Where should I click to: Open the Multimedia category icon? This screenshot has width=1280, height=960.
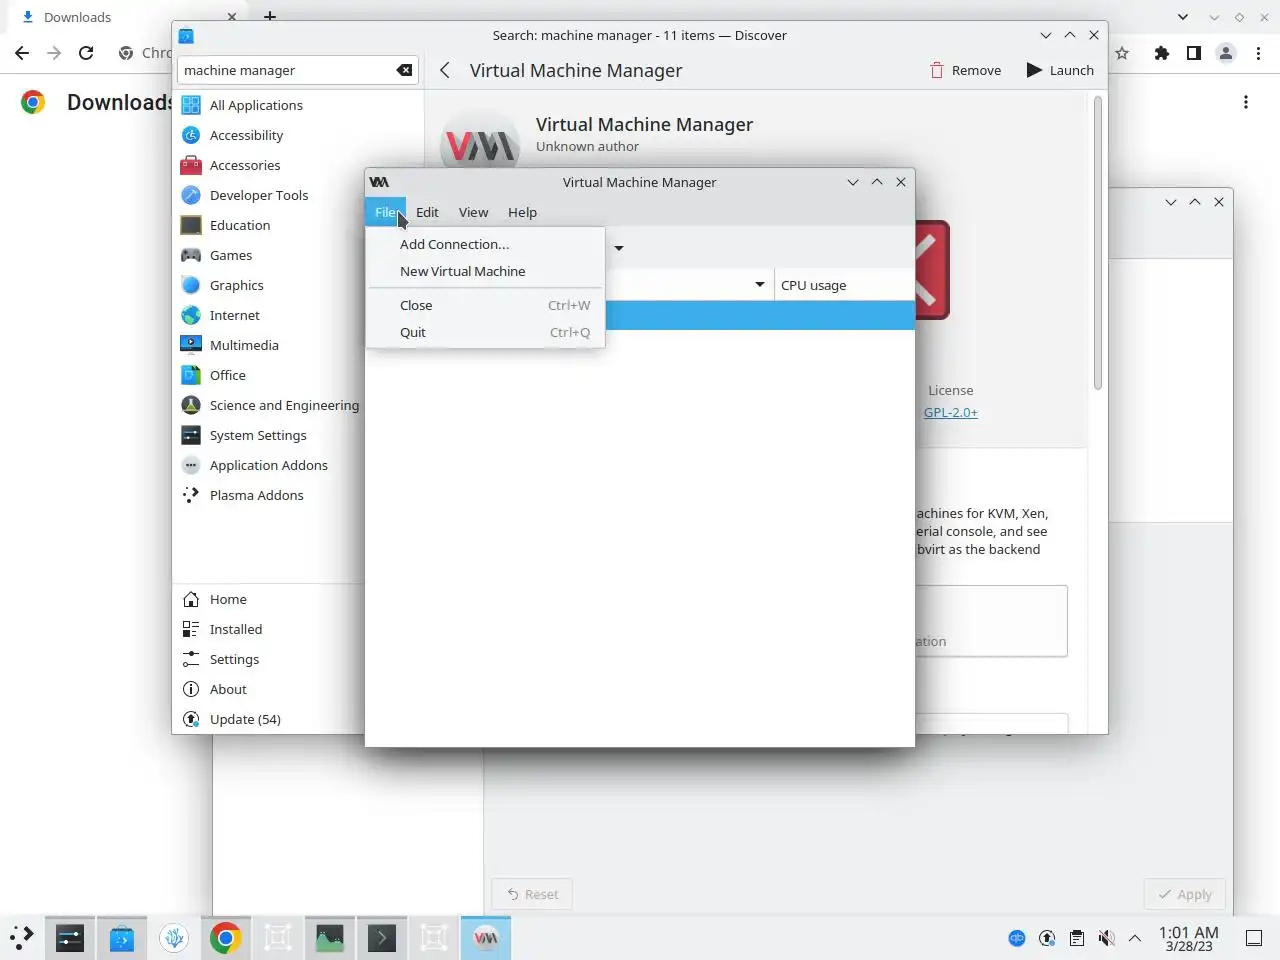tap(191, 345)
